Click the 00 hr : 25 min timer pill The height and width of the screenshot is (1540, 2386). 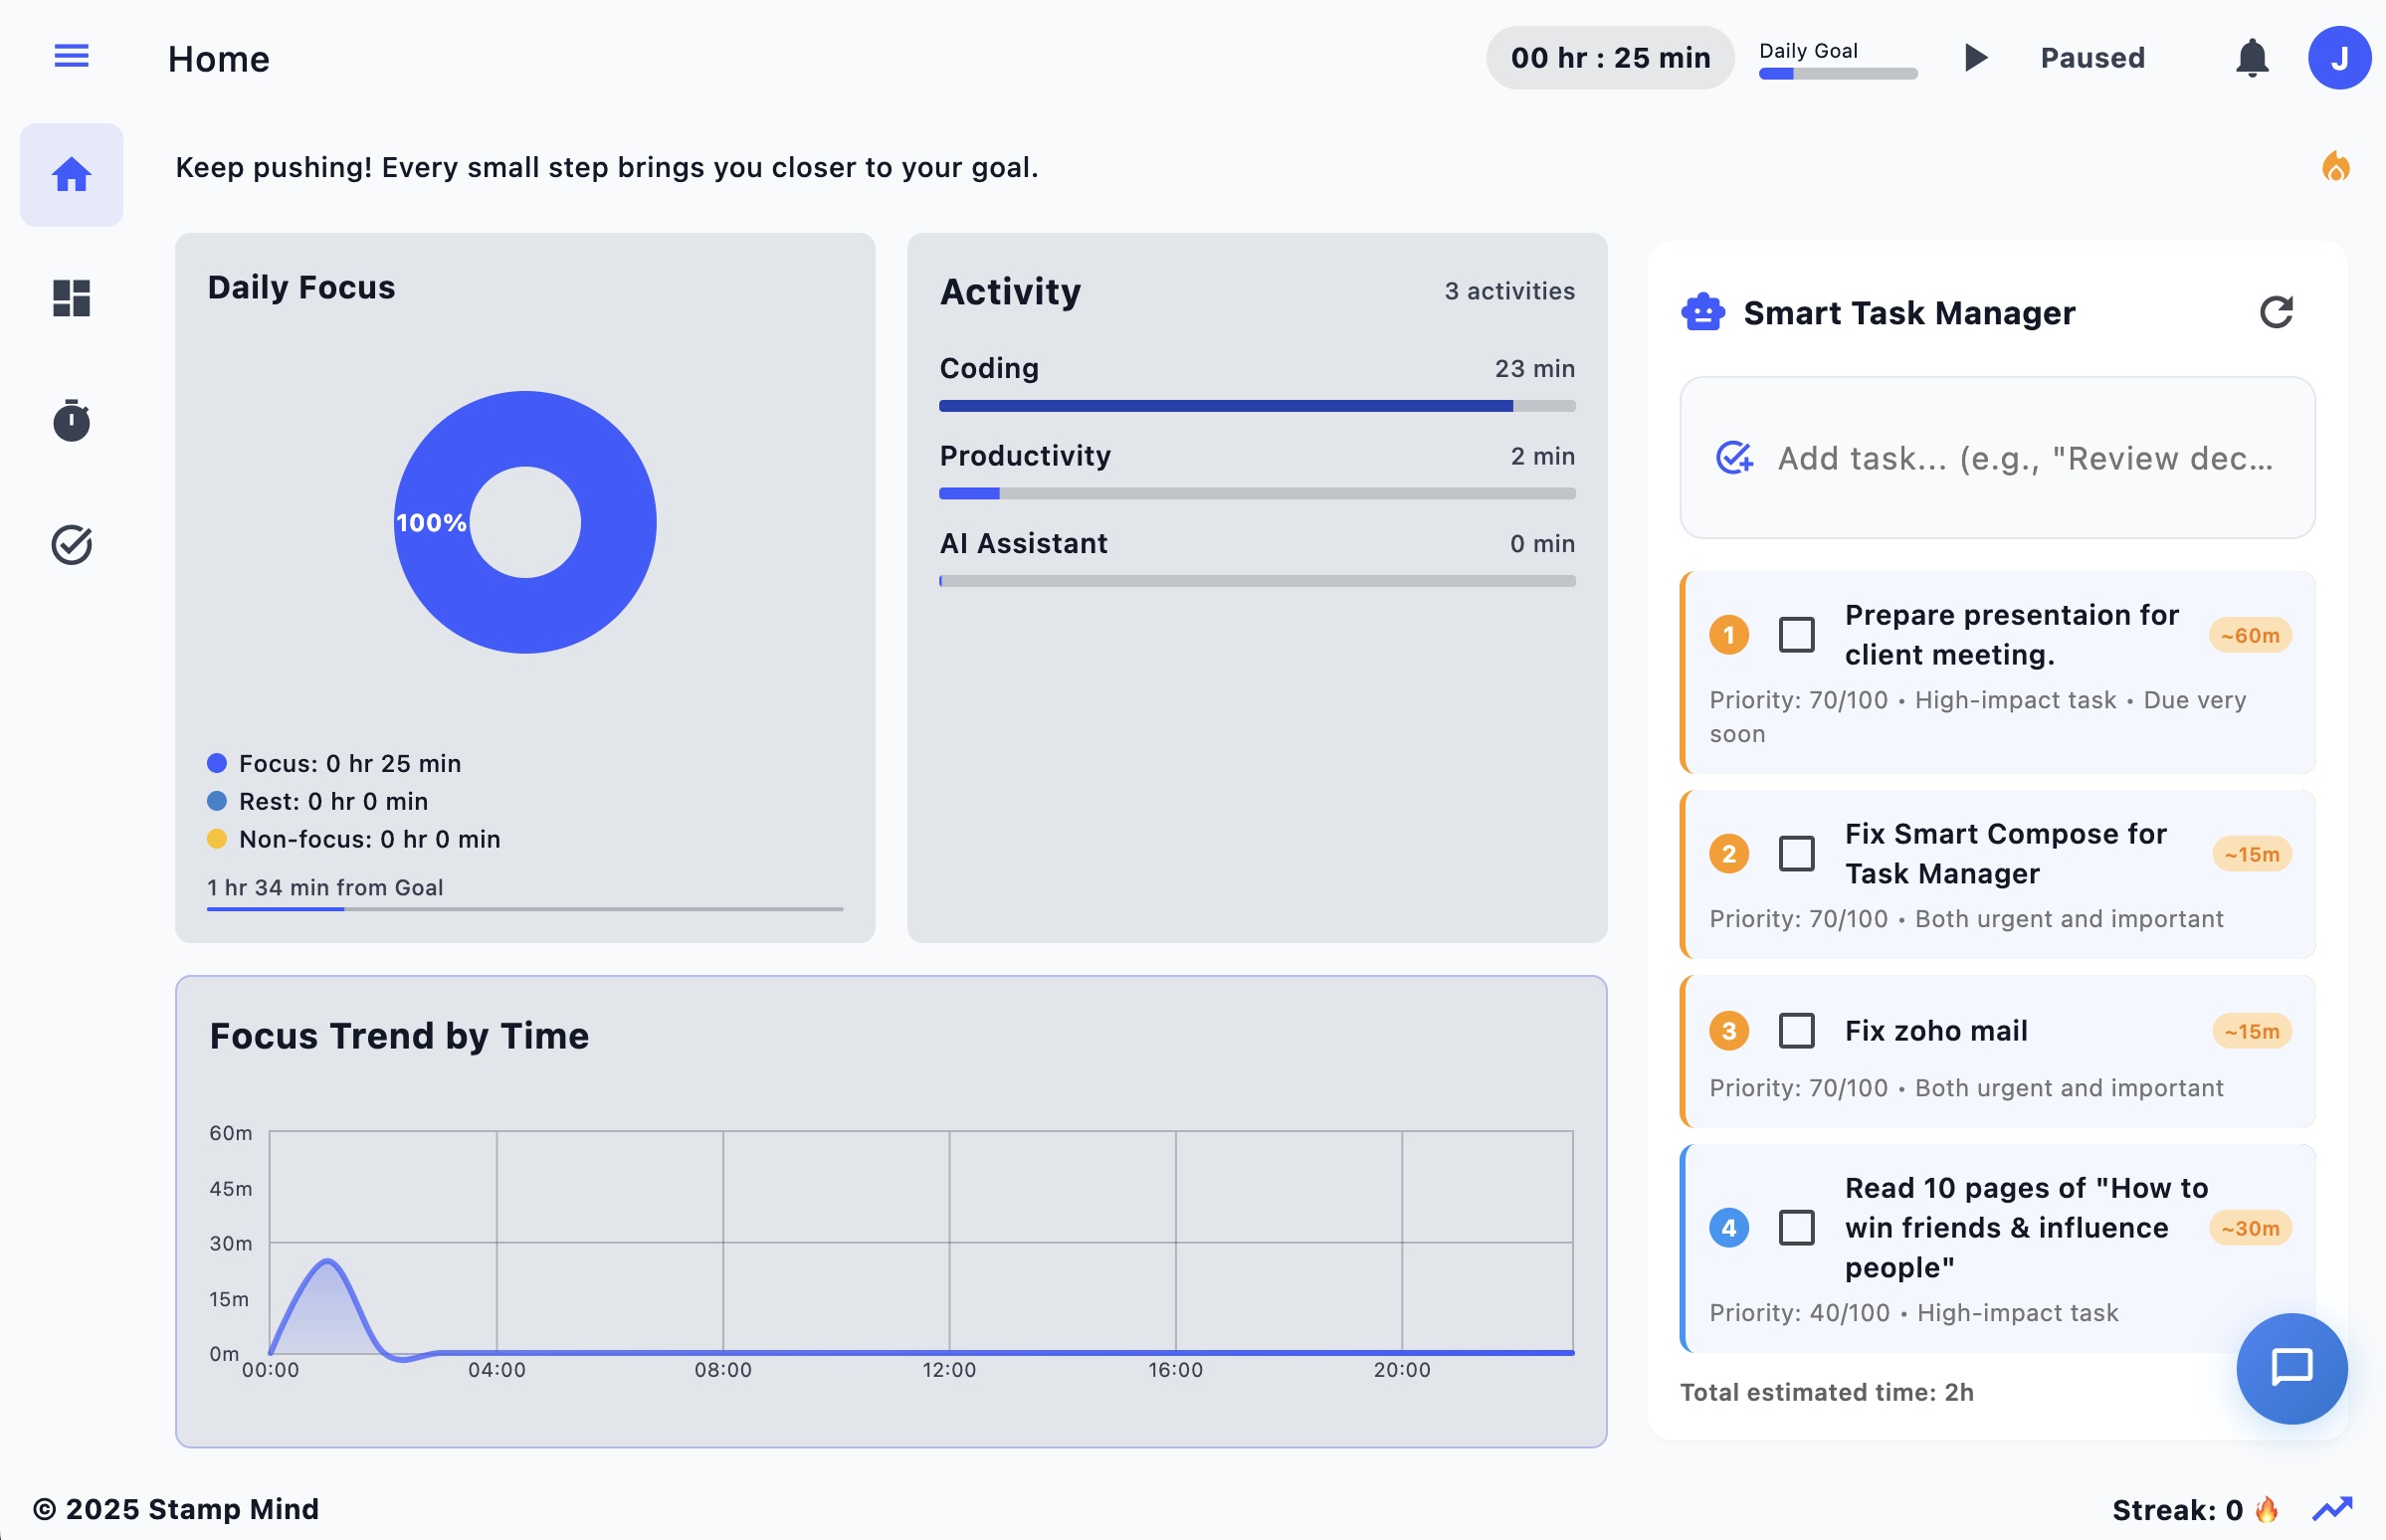tap(1609, 58)
